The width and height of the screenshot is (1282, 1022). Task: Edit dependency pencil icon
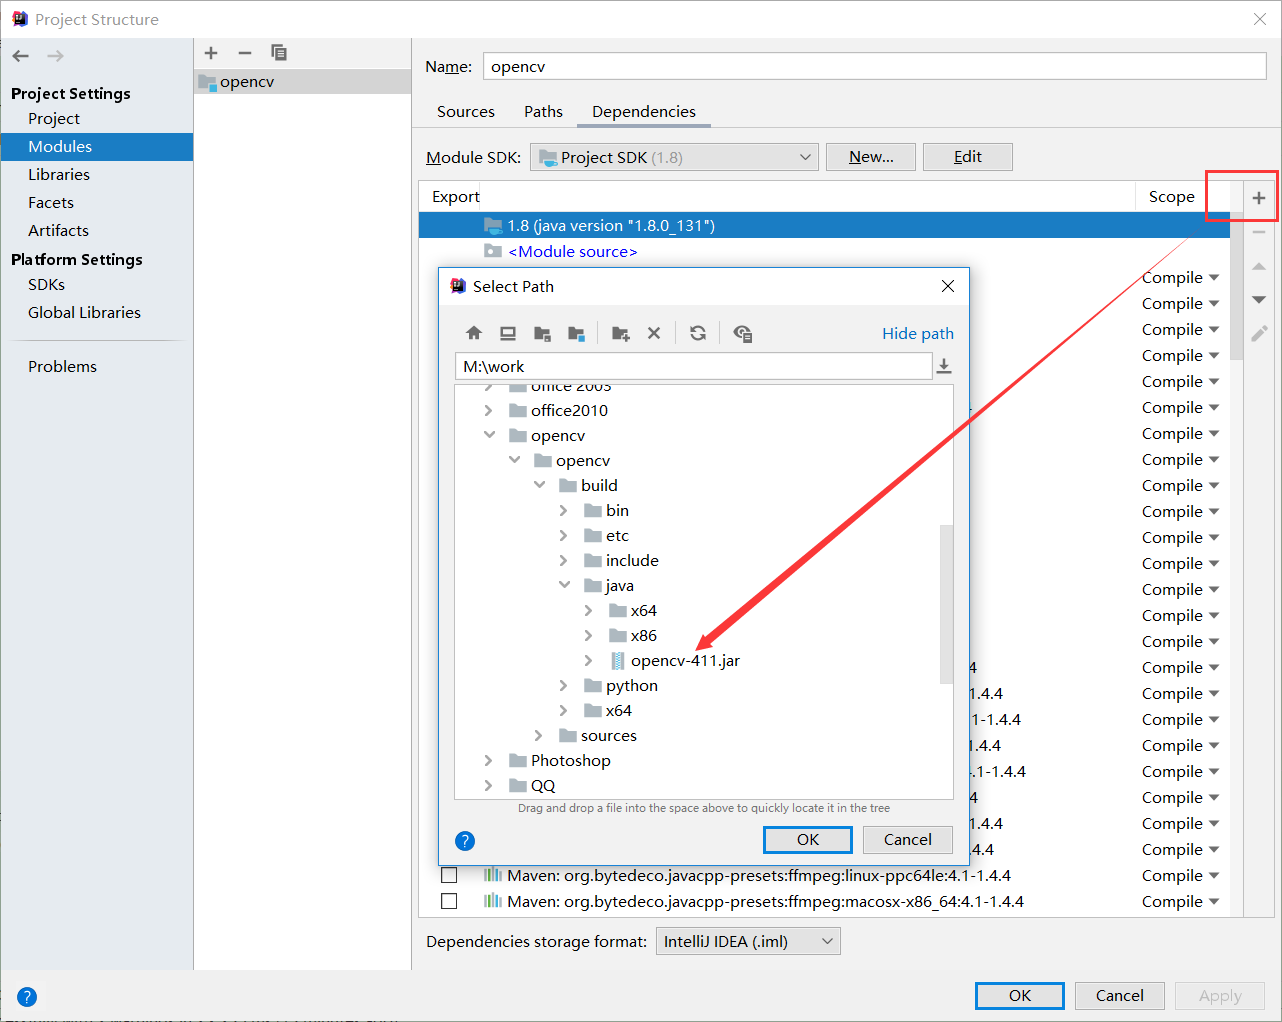pyautogui.click(x=1259, y=333)
